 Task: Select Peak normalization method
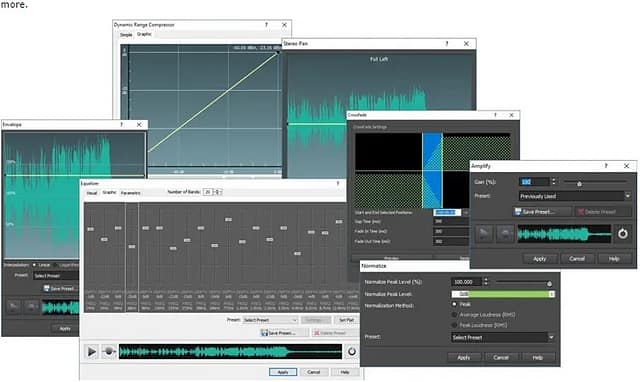pyautogui.click(x=454, y=304)
